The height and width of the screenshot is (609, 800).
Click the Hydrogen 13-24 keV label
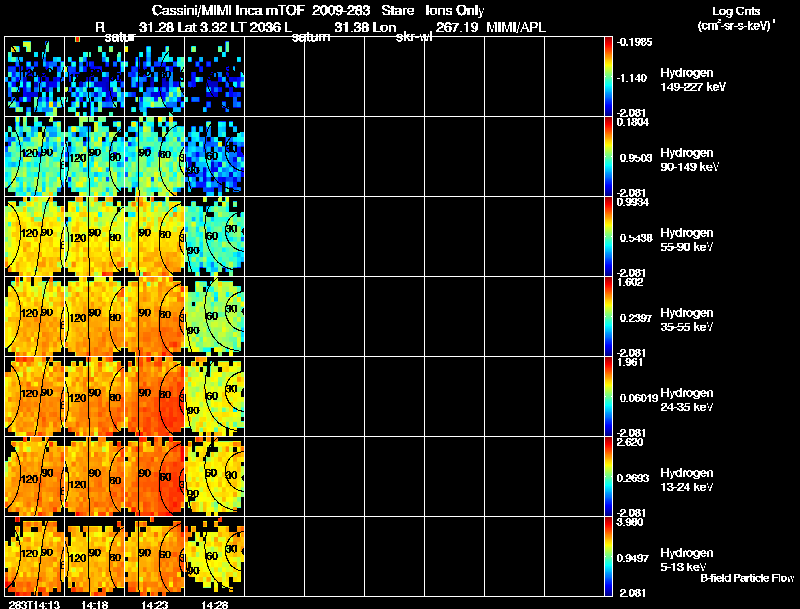pos(685,480)
